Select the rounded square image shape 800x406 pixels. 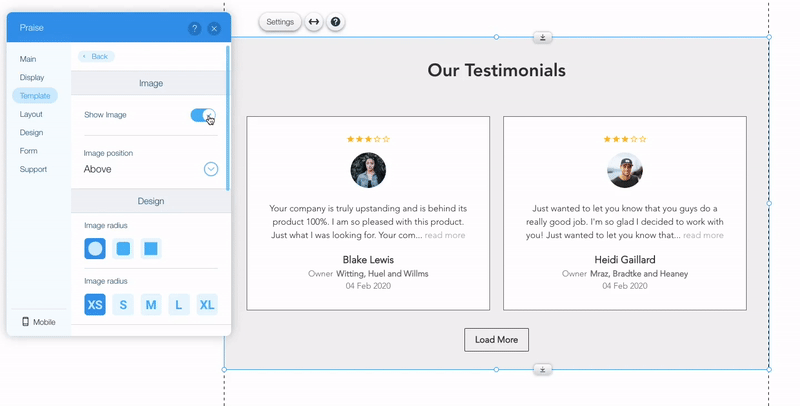pyautogui.click(x=123, y=248)
